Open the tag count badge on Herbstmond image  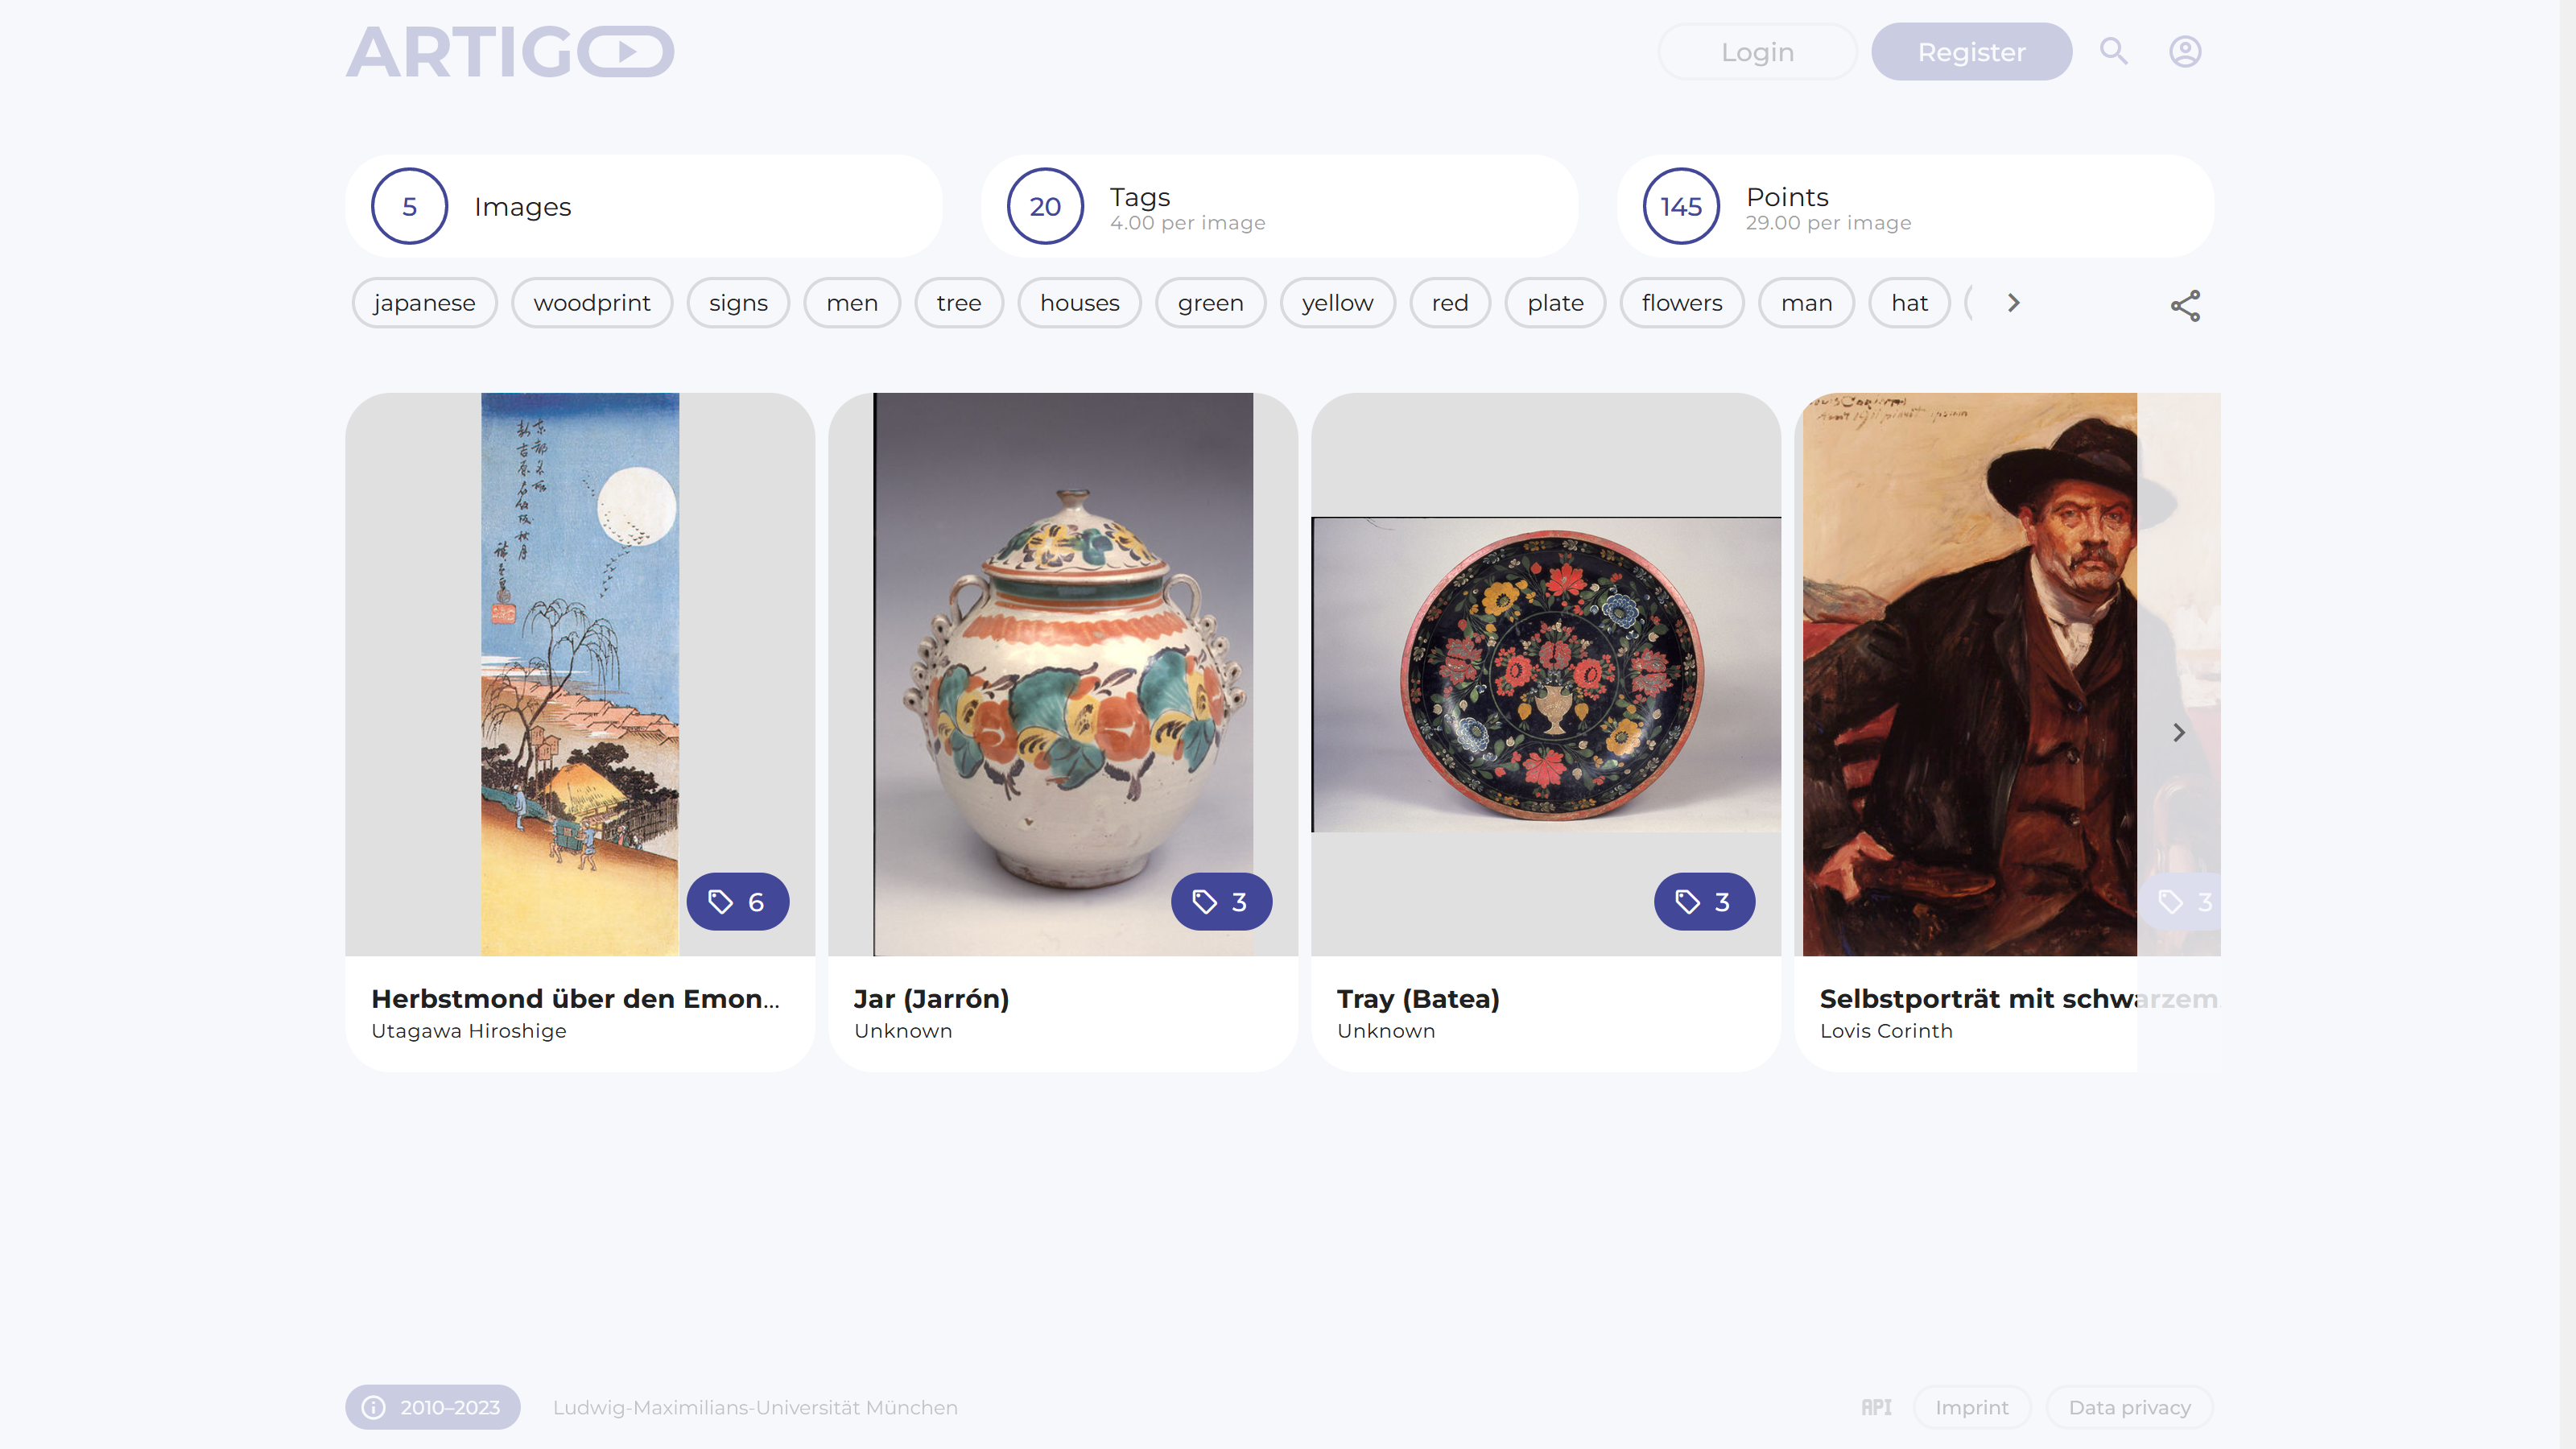coord(737,902)
